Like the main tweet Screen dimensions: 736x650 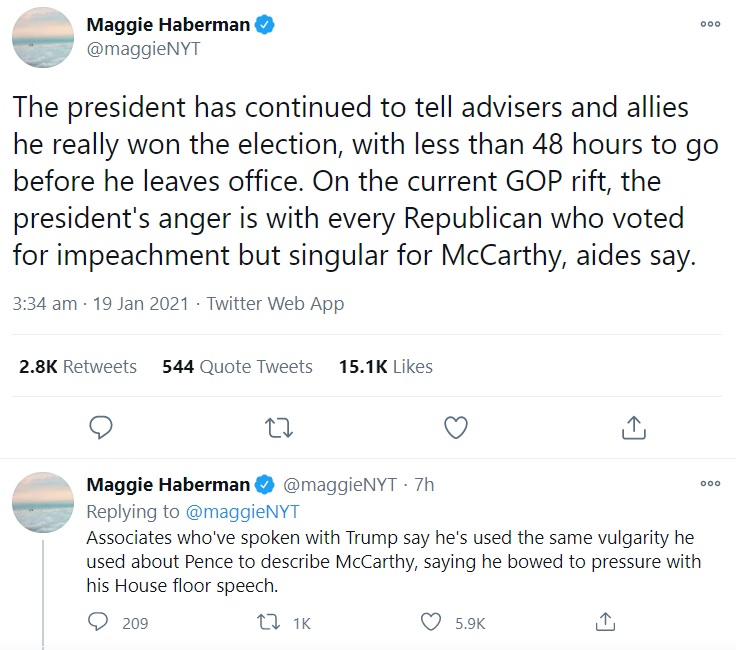pyautogui.click(x=456, y=428)
